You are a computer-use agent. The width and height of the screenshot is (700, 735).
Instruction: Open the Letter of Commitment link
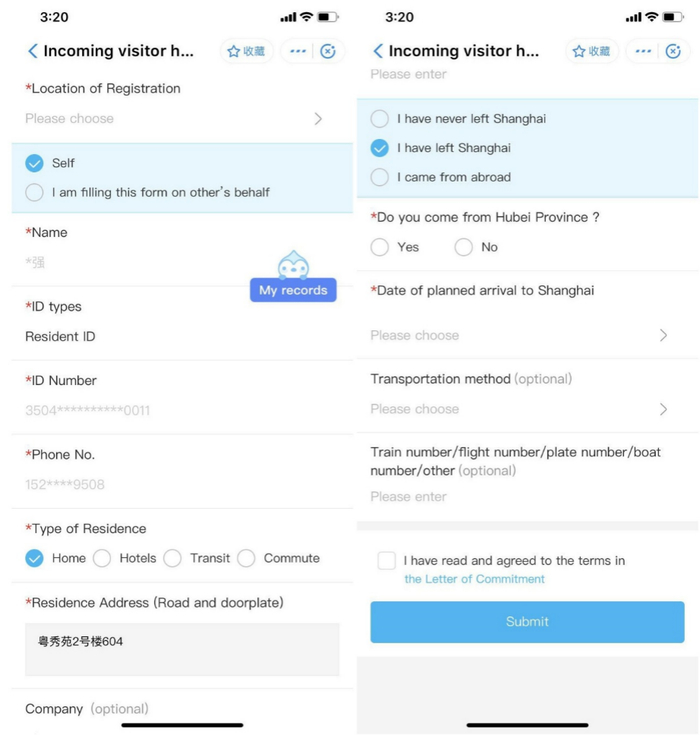(x=474, y=579)
